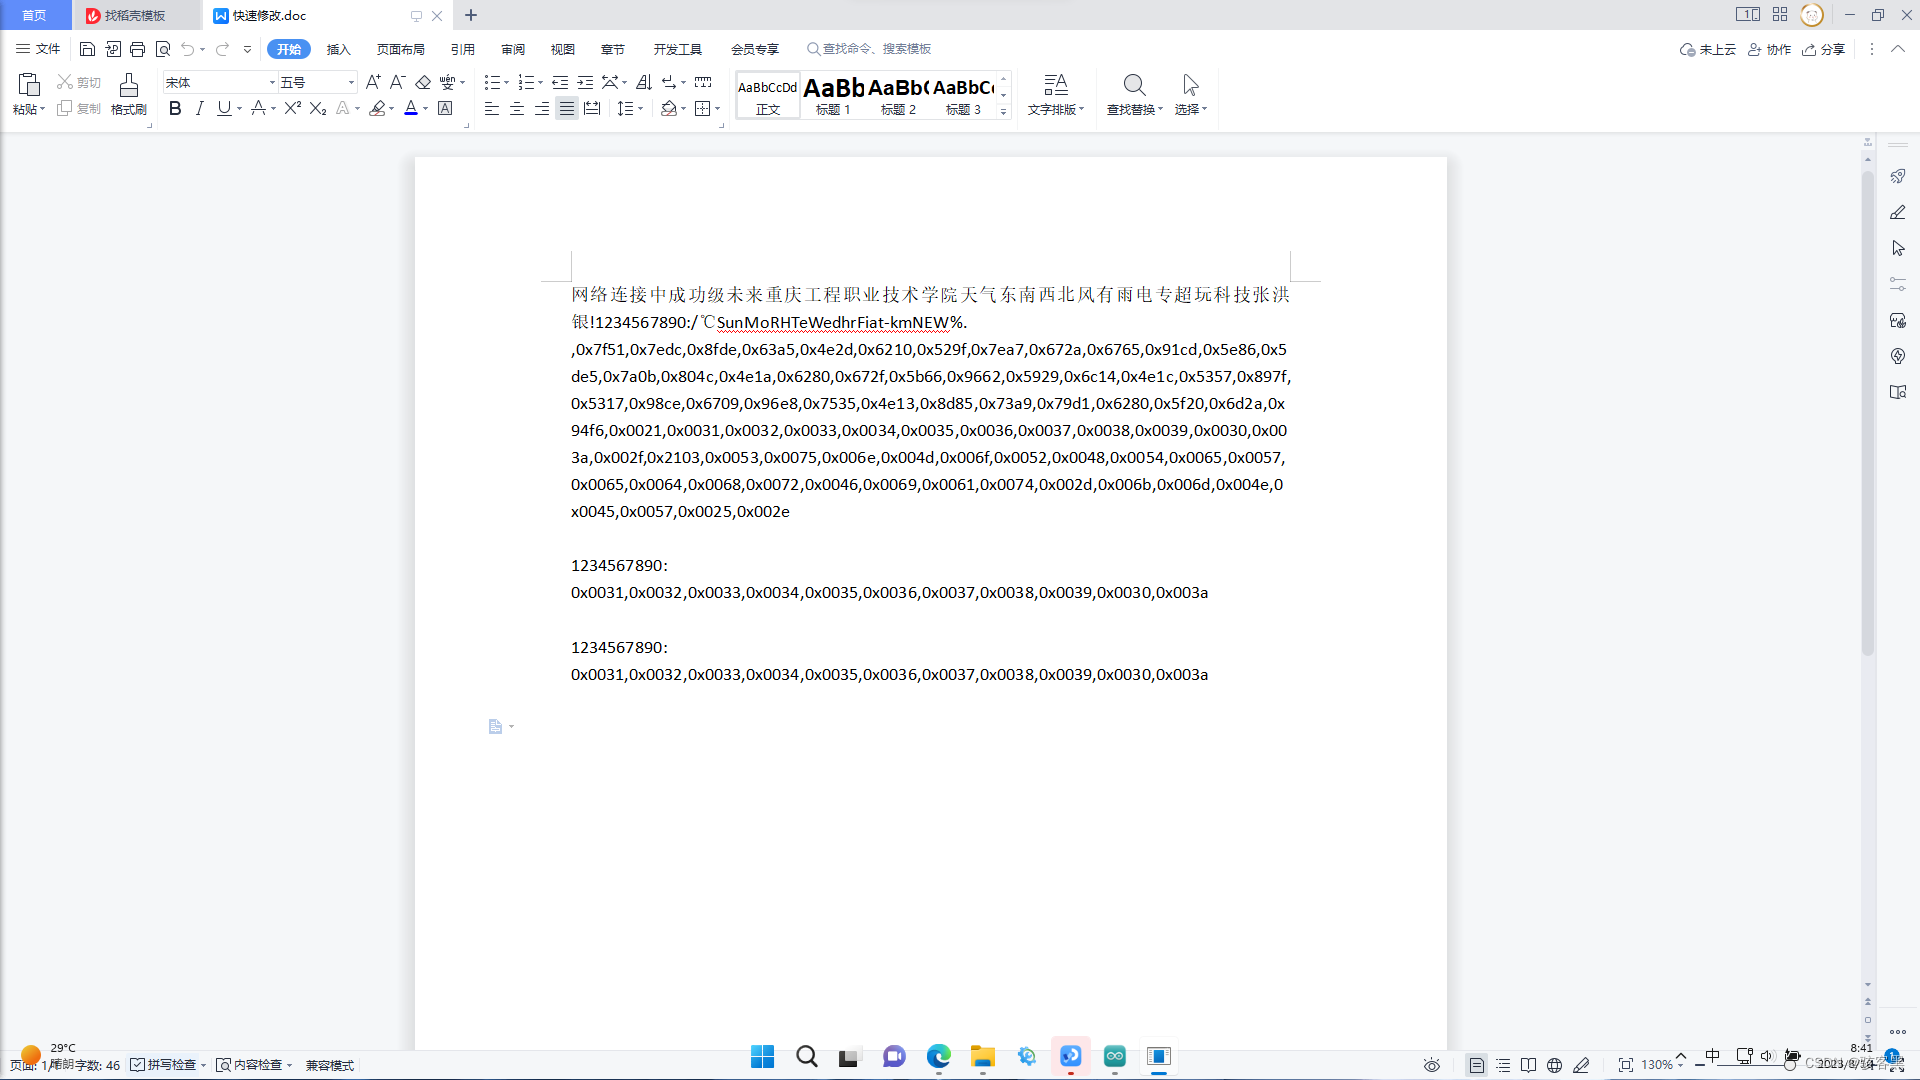Click the Subscript icon
The height and width of the screenshot is (1080, 1920).
(316, 109)
